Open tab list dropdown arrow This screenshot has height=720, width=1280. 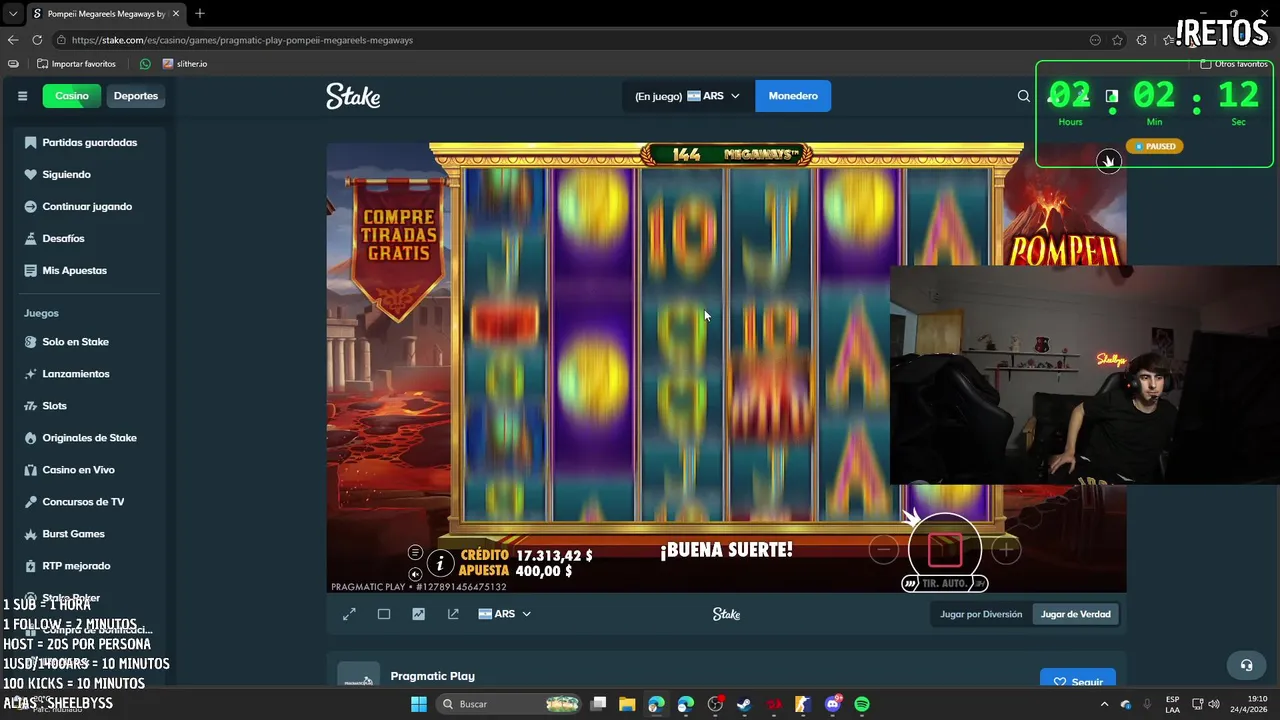pos(13,14)
